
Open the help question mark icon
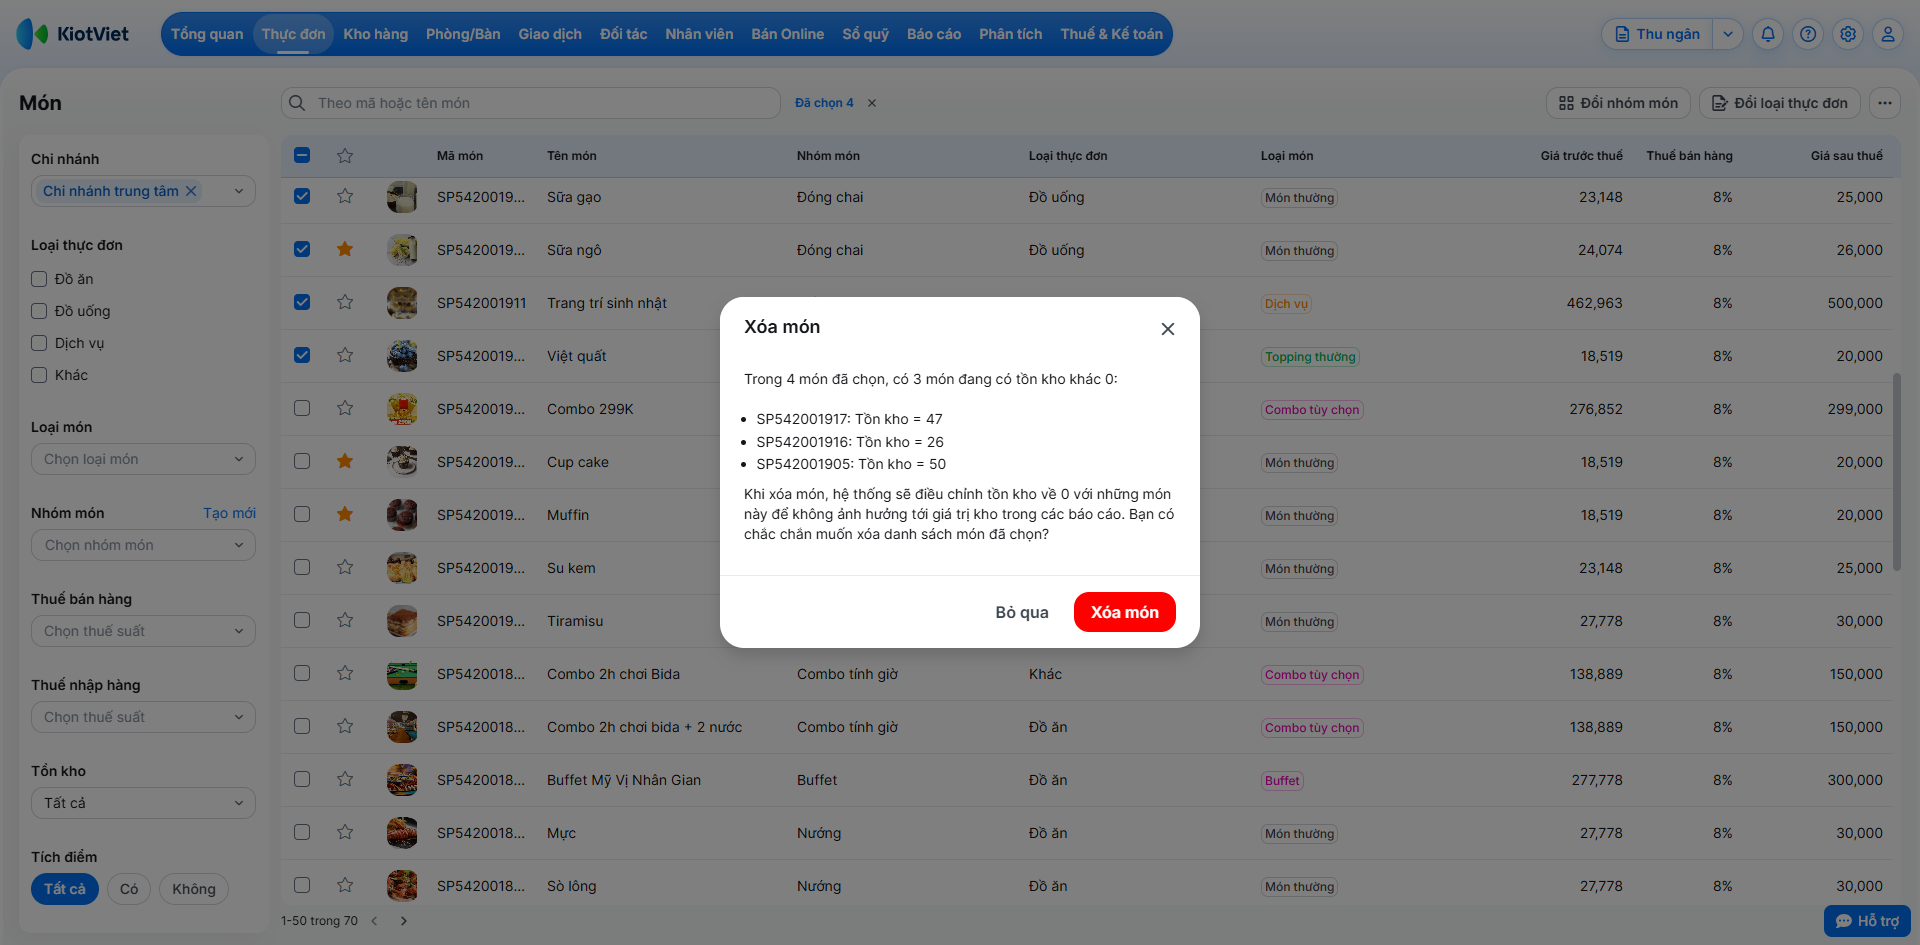pos(1808,34)
